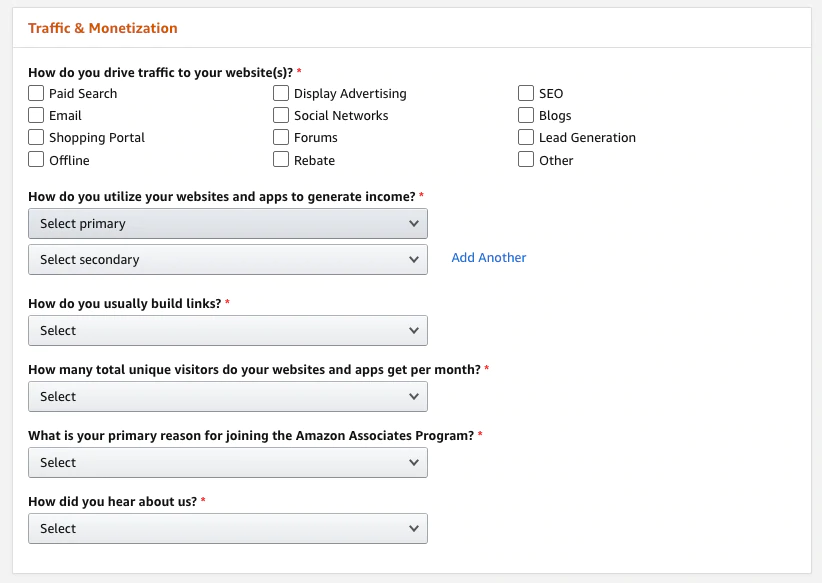The width and height of the screenshot is (822, 583).
Task: Check Display Advertising option
Action: pos(281,93)
